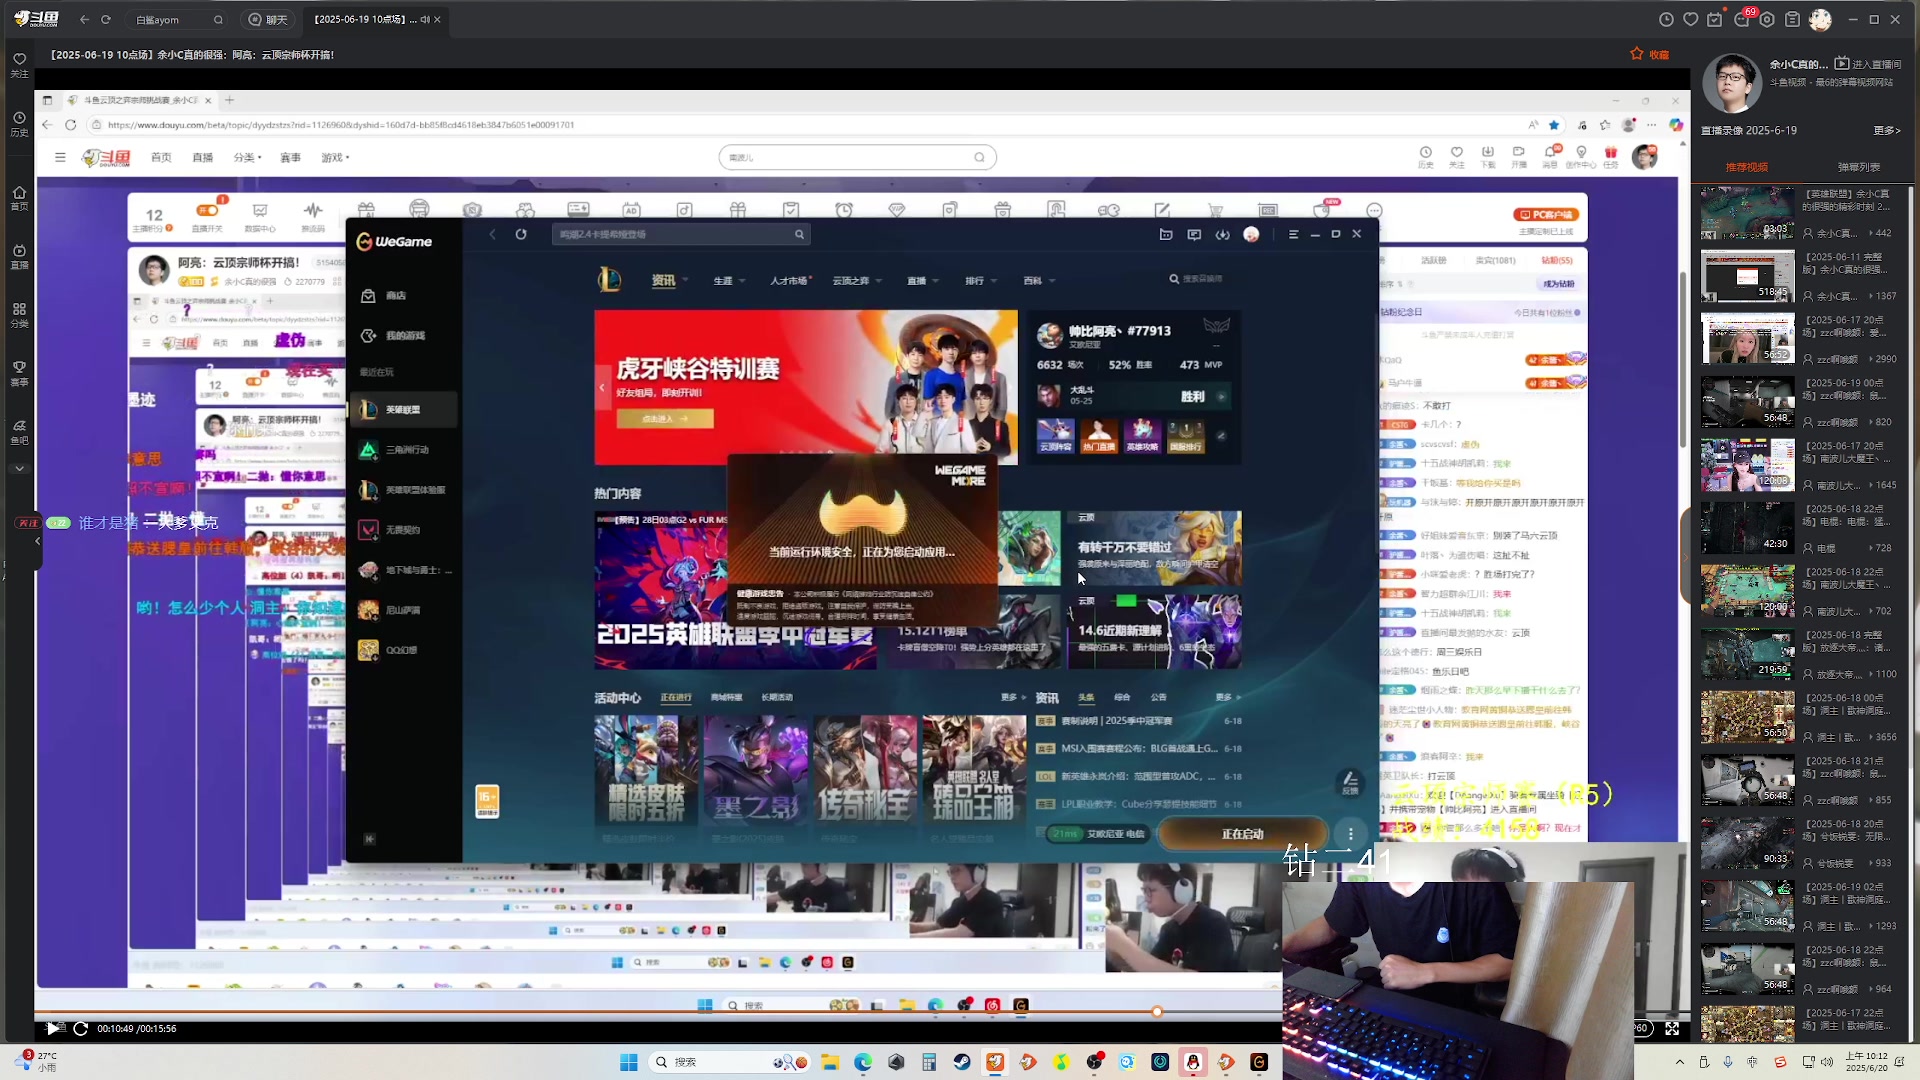Open 鱼吧 in the left sidebar

[x=19, y=431]
